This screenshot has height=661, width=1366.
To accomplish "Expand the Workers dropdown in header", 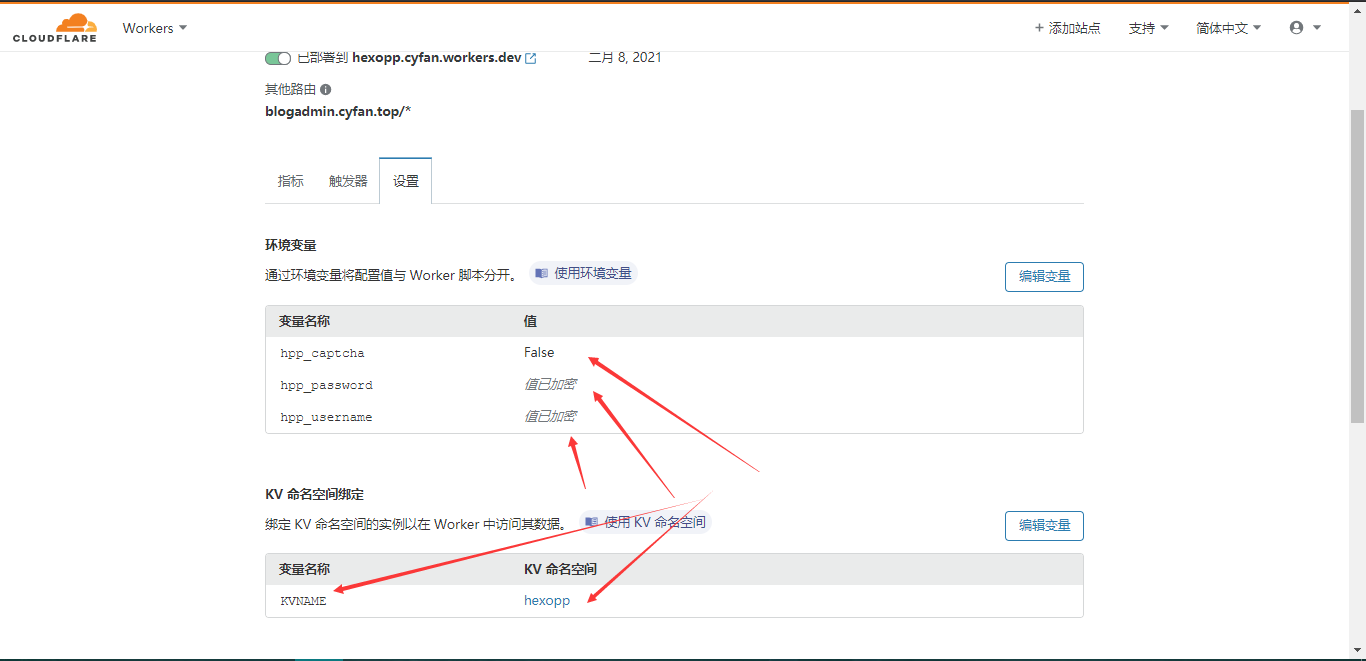I will [x=155, y=28].
